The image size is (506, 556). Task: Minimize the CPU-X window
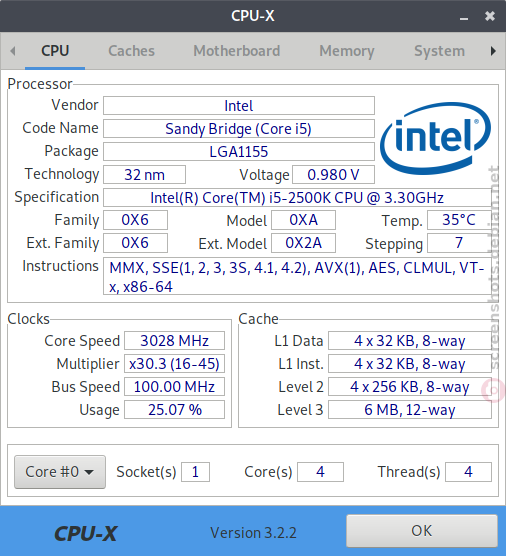464,17
